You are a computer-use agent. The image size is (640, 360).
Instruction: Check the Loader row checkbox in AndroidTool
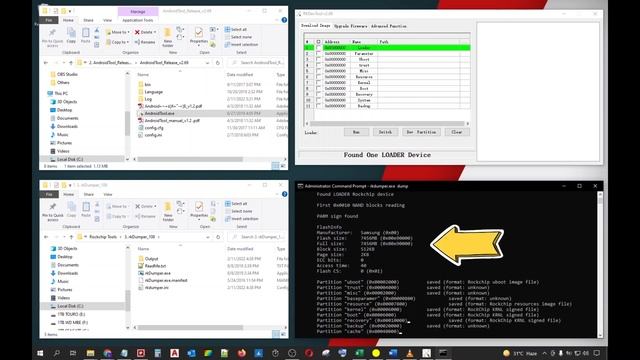point(318,48)
